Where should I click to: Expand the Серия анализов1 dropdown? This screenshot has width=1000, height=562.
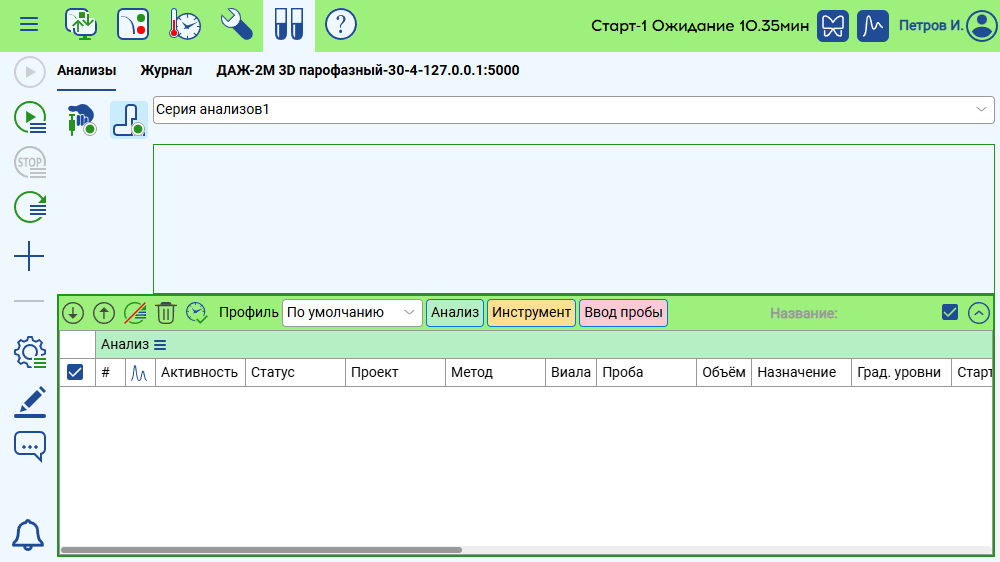click(x=979, y=109)
